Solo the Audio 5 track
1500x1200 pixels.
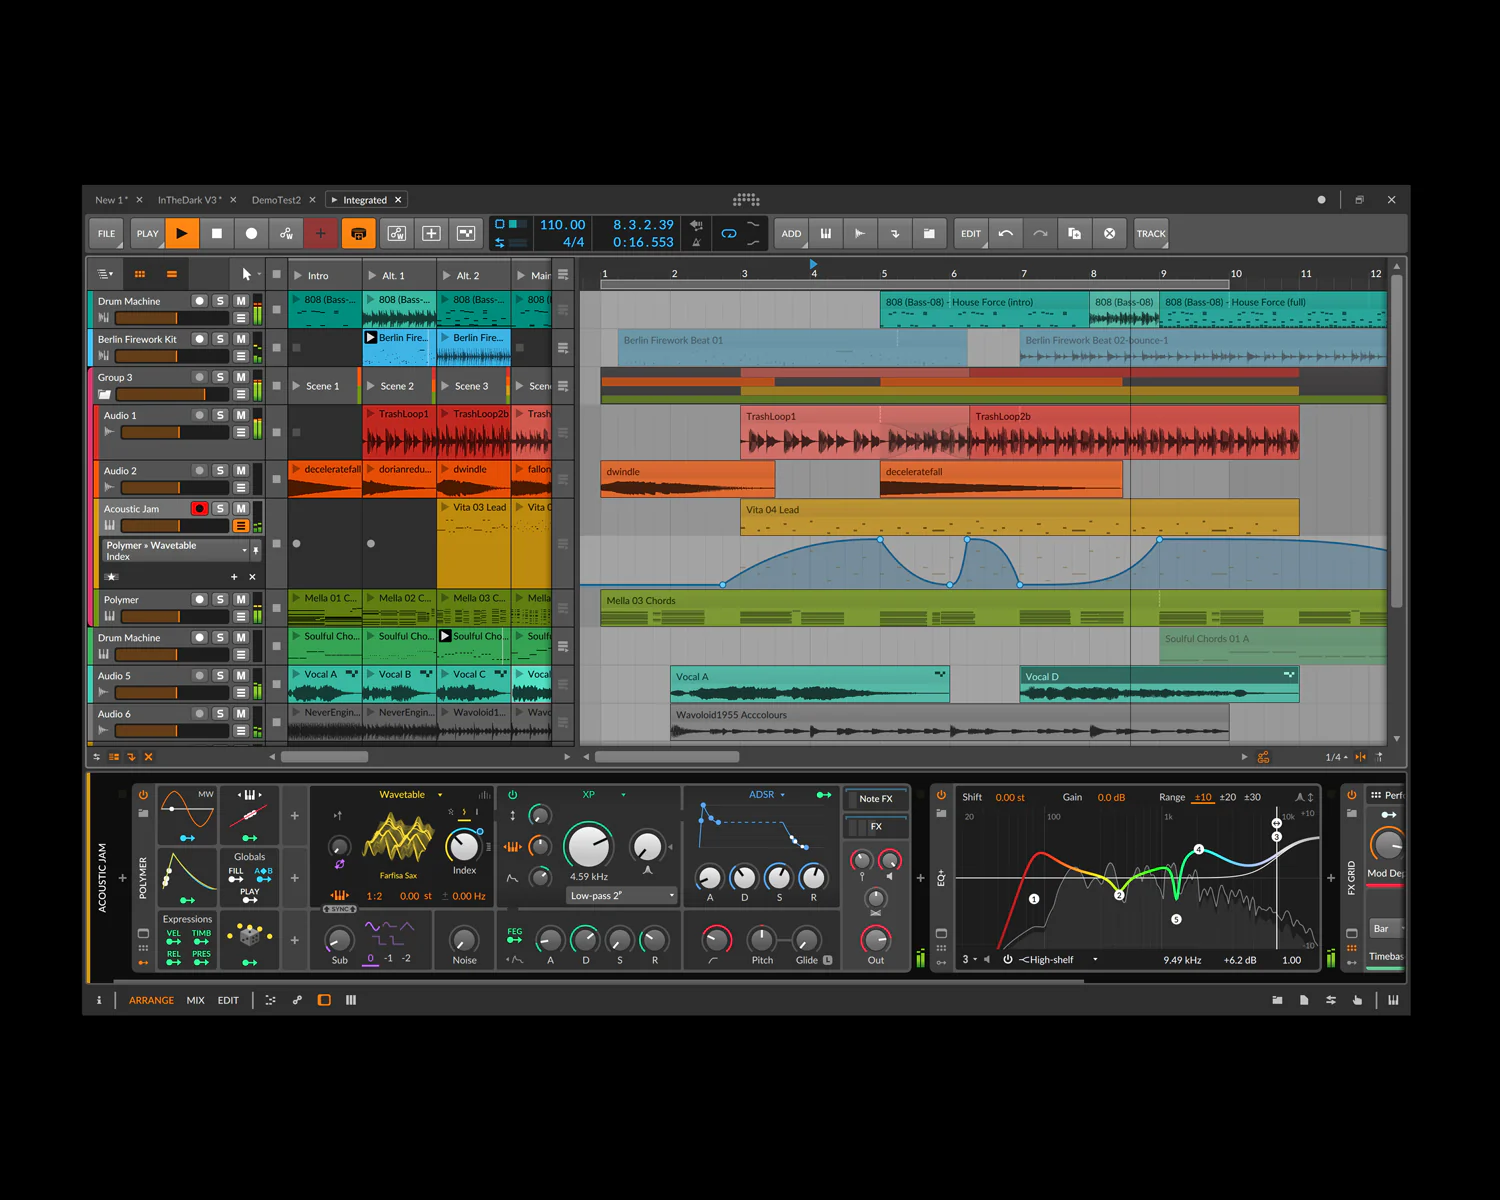[x=220, y=676]
